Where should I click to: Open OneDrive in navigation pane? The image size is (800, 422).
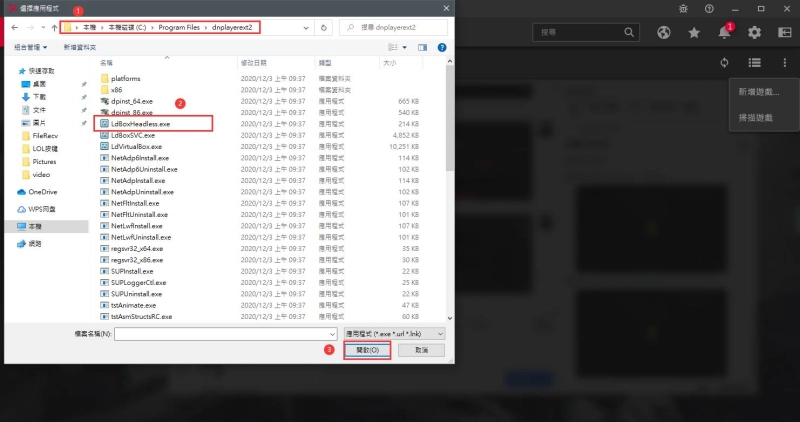[37, 192]
